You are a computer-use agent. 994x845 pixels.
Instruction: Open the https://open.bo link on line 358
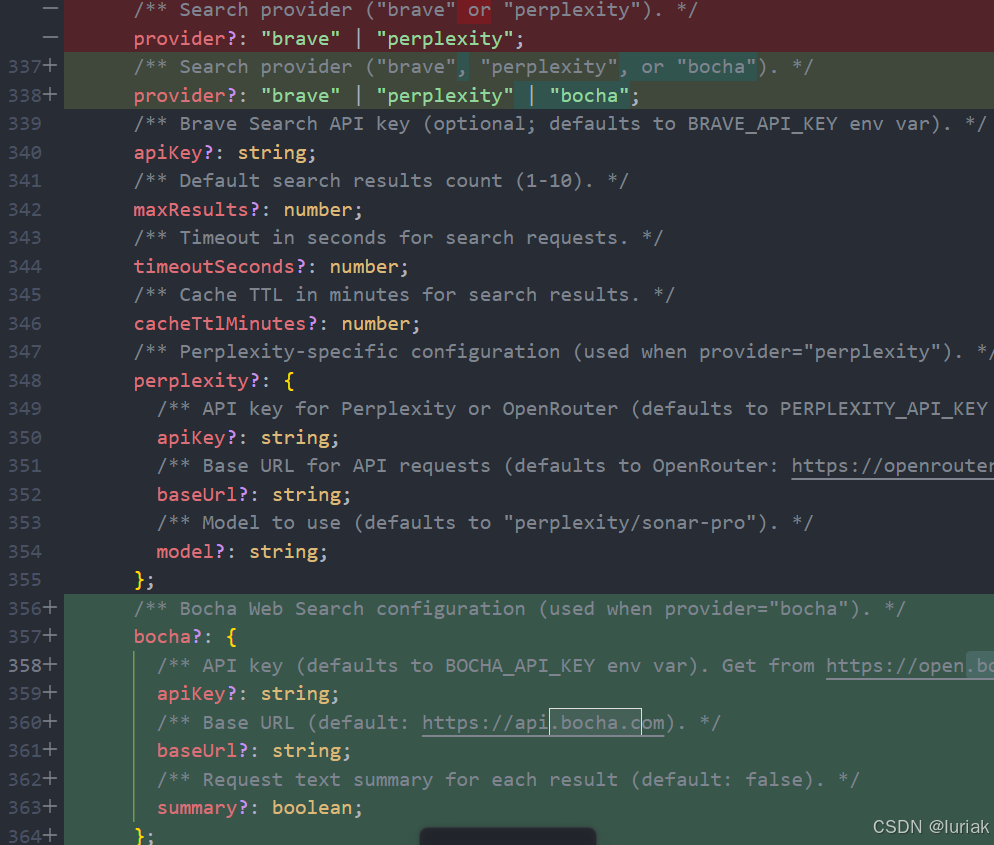click(x=910, y=666)
